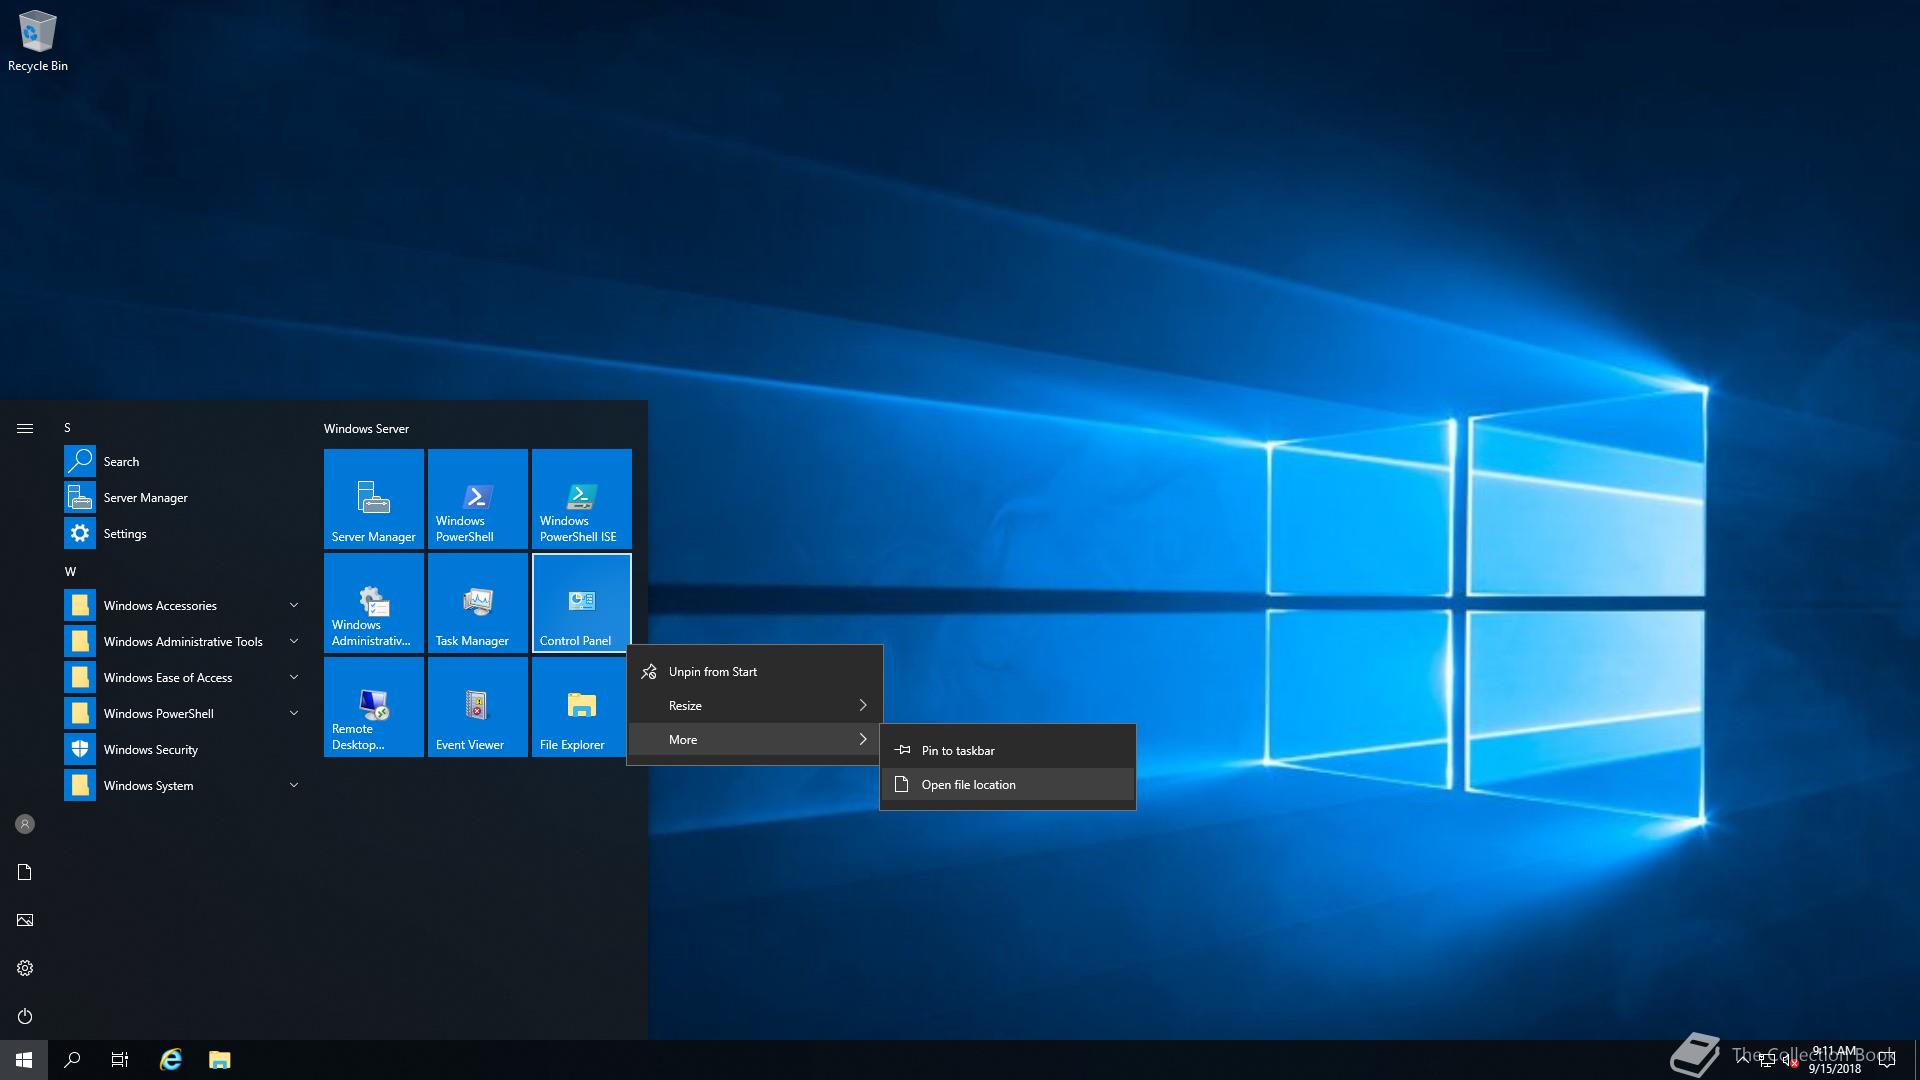Screen dimensions: 1920x1080
Task: Launch Internet Explorer from the taskbar
Action: (x=171, y=1060)
